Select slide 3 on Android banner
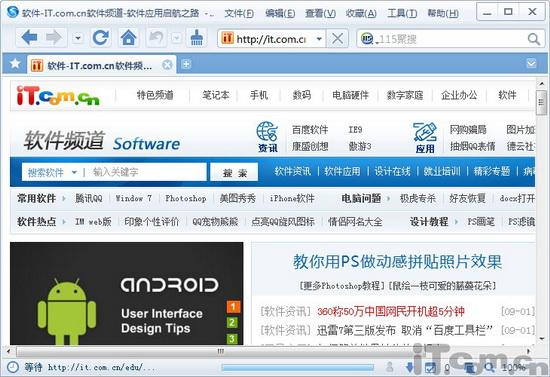The width and height of the screenshot is (550, 377). click(232, 339)
